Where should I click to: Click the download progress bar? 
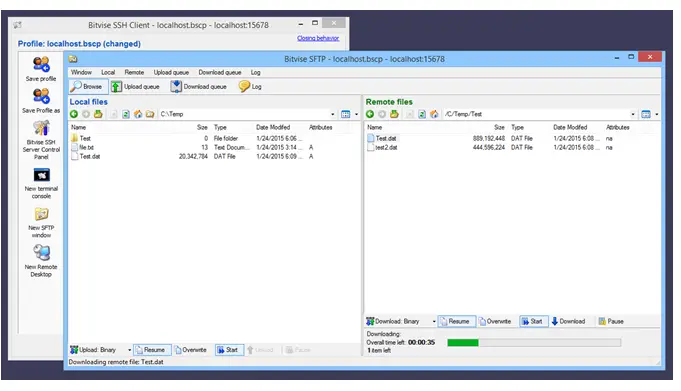click(x=534, y=343)
